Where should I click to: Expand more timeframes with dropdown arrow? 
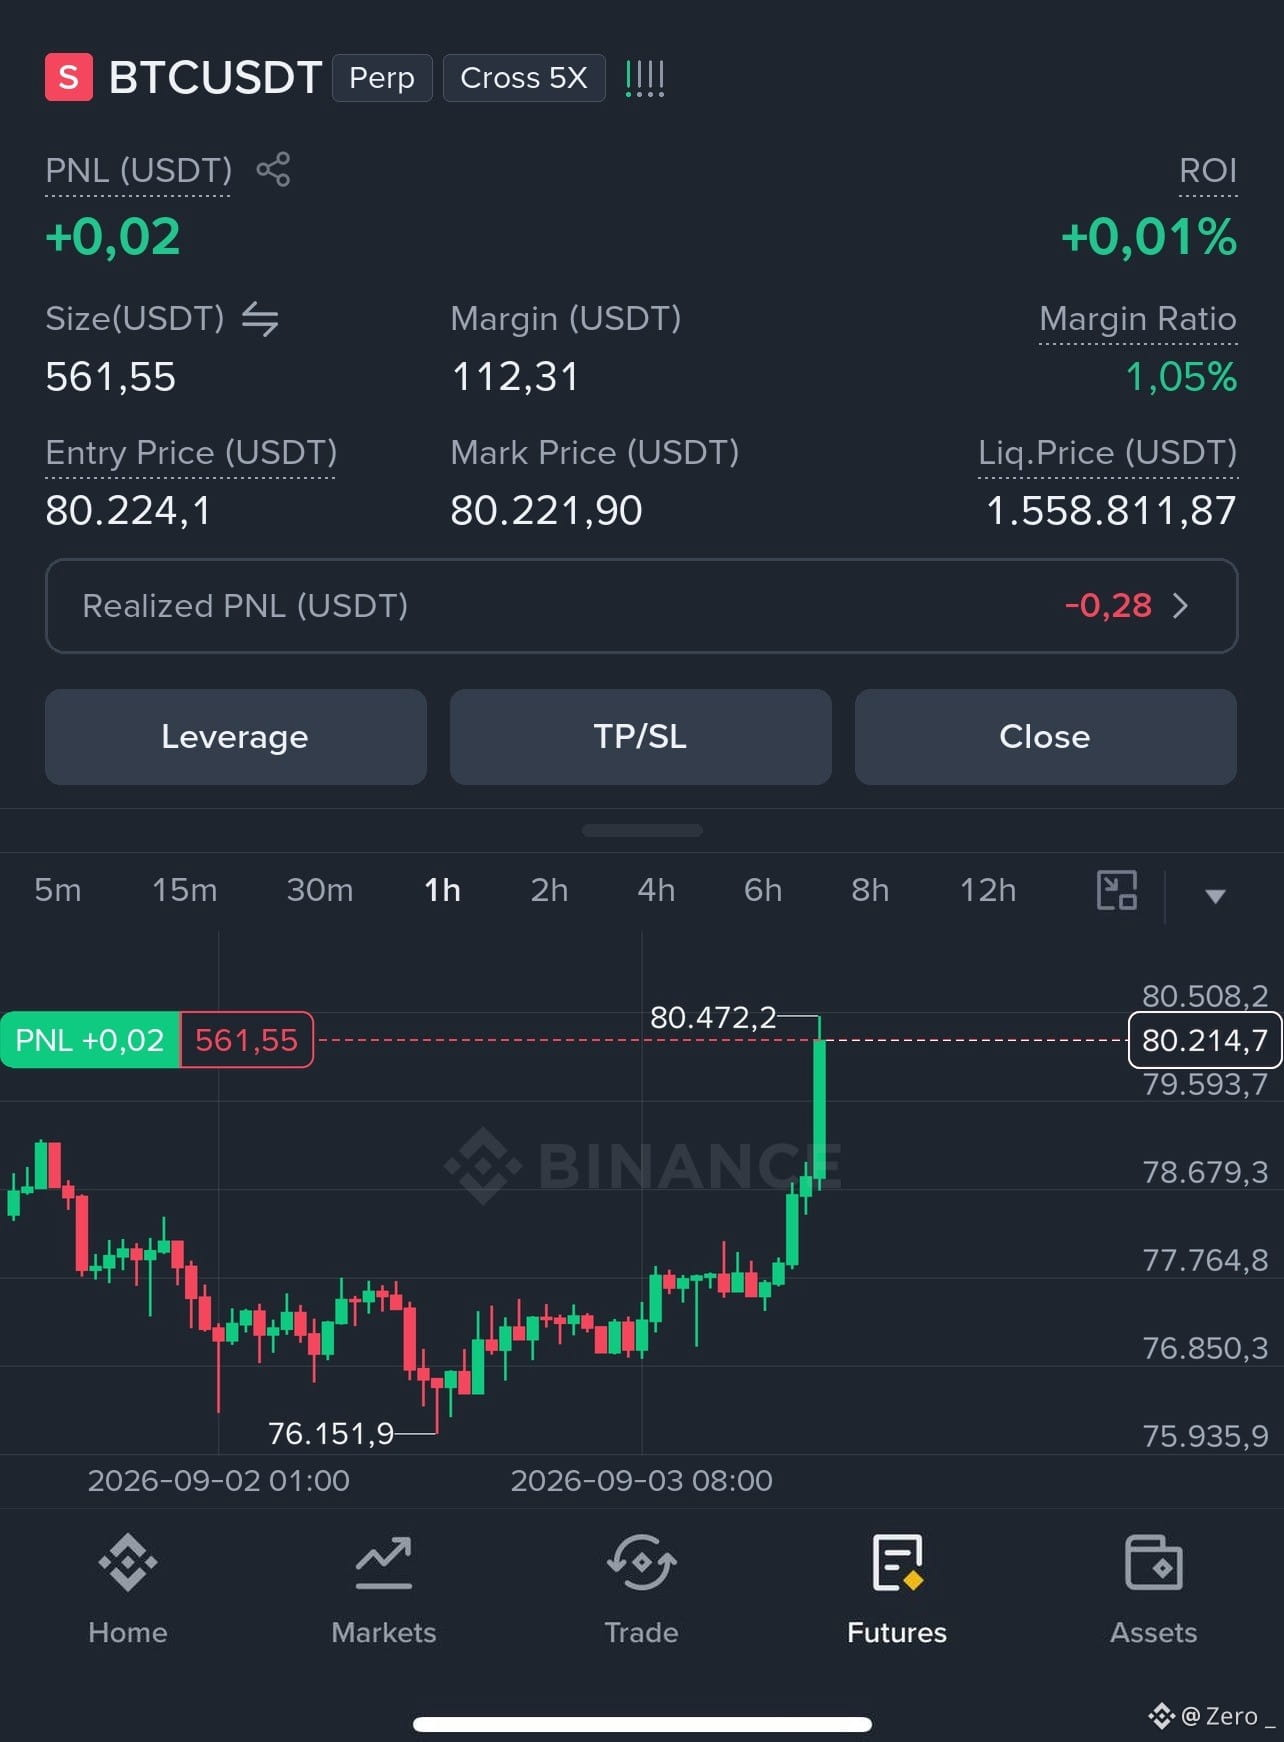[x=1215, y=896]
